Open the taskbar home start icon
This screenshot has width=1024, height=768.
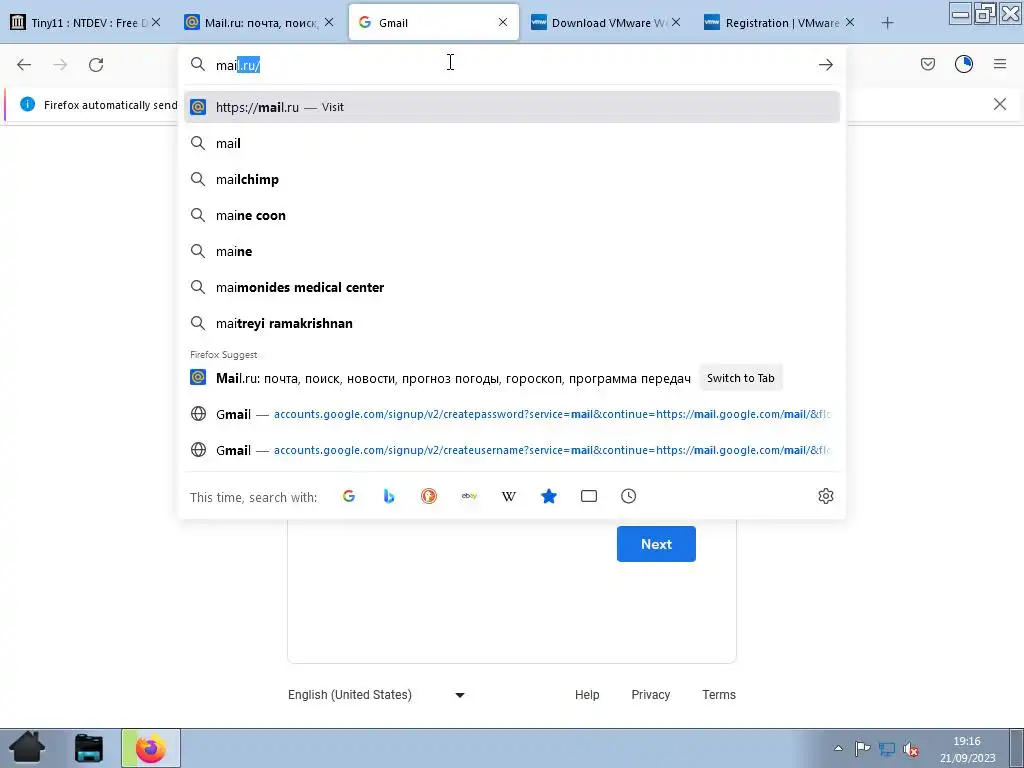pos(27,748)
